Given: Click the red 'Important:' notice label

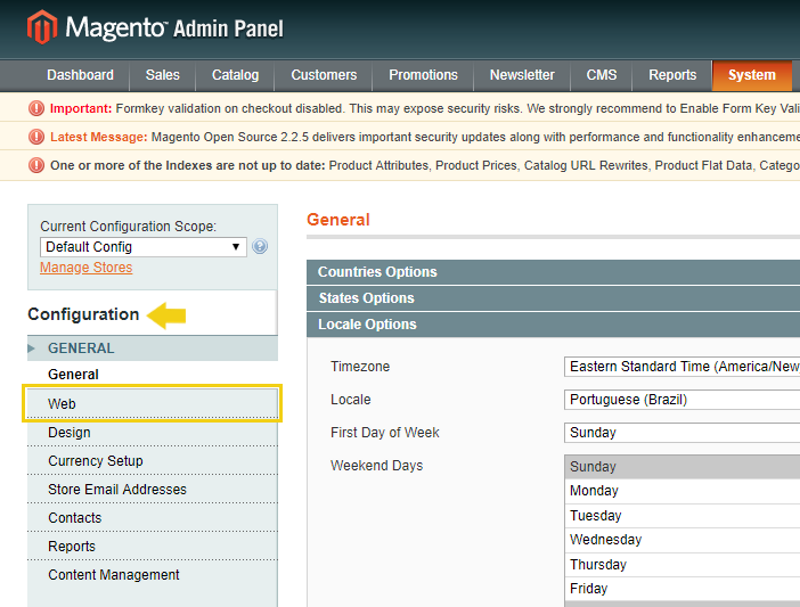Looking at the screenshot, I should (x=81, y=109).
